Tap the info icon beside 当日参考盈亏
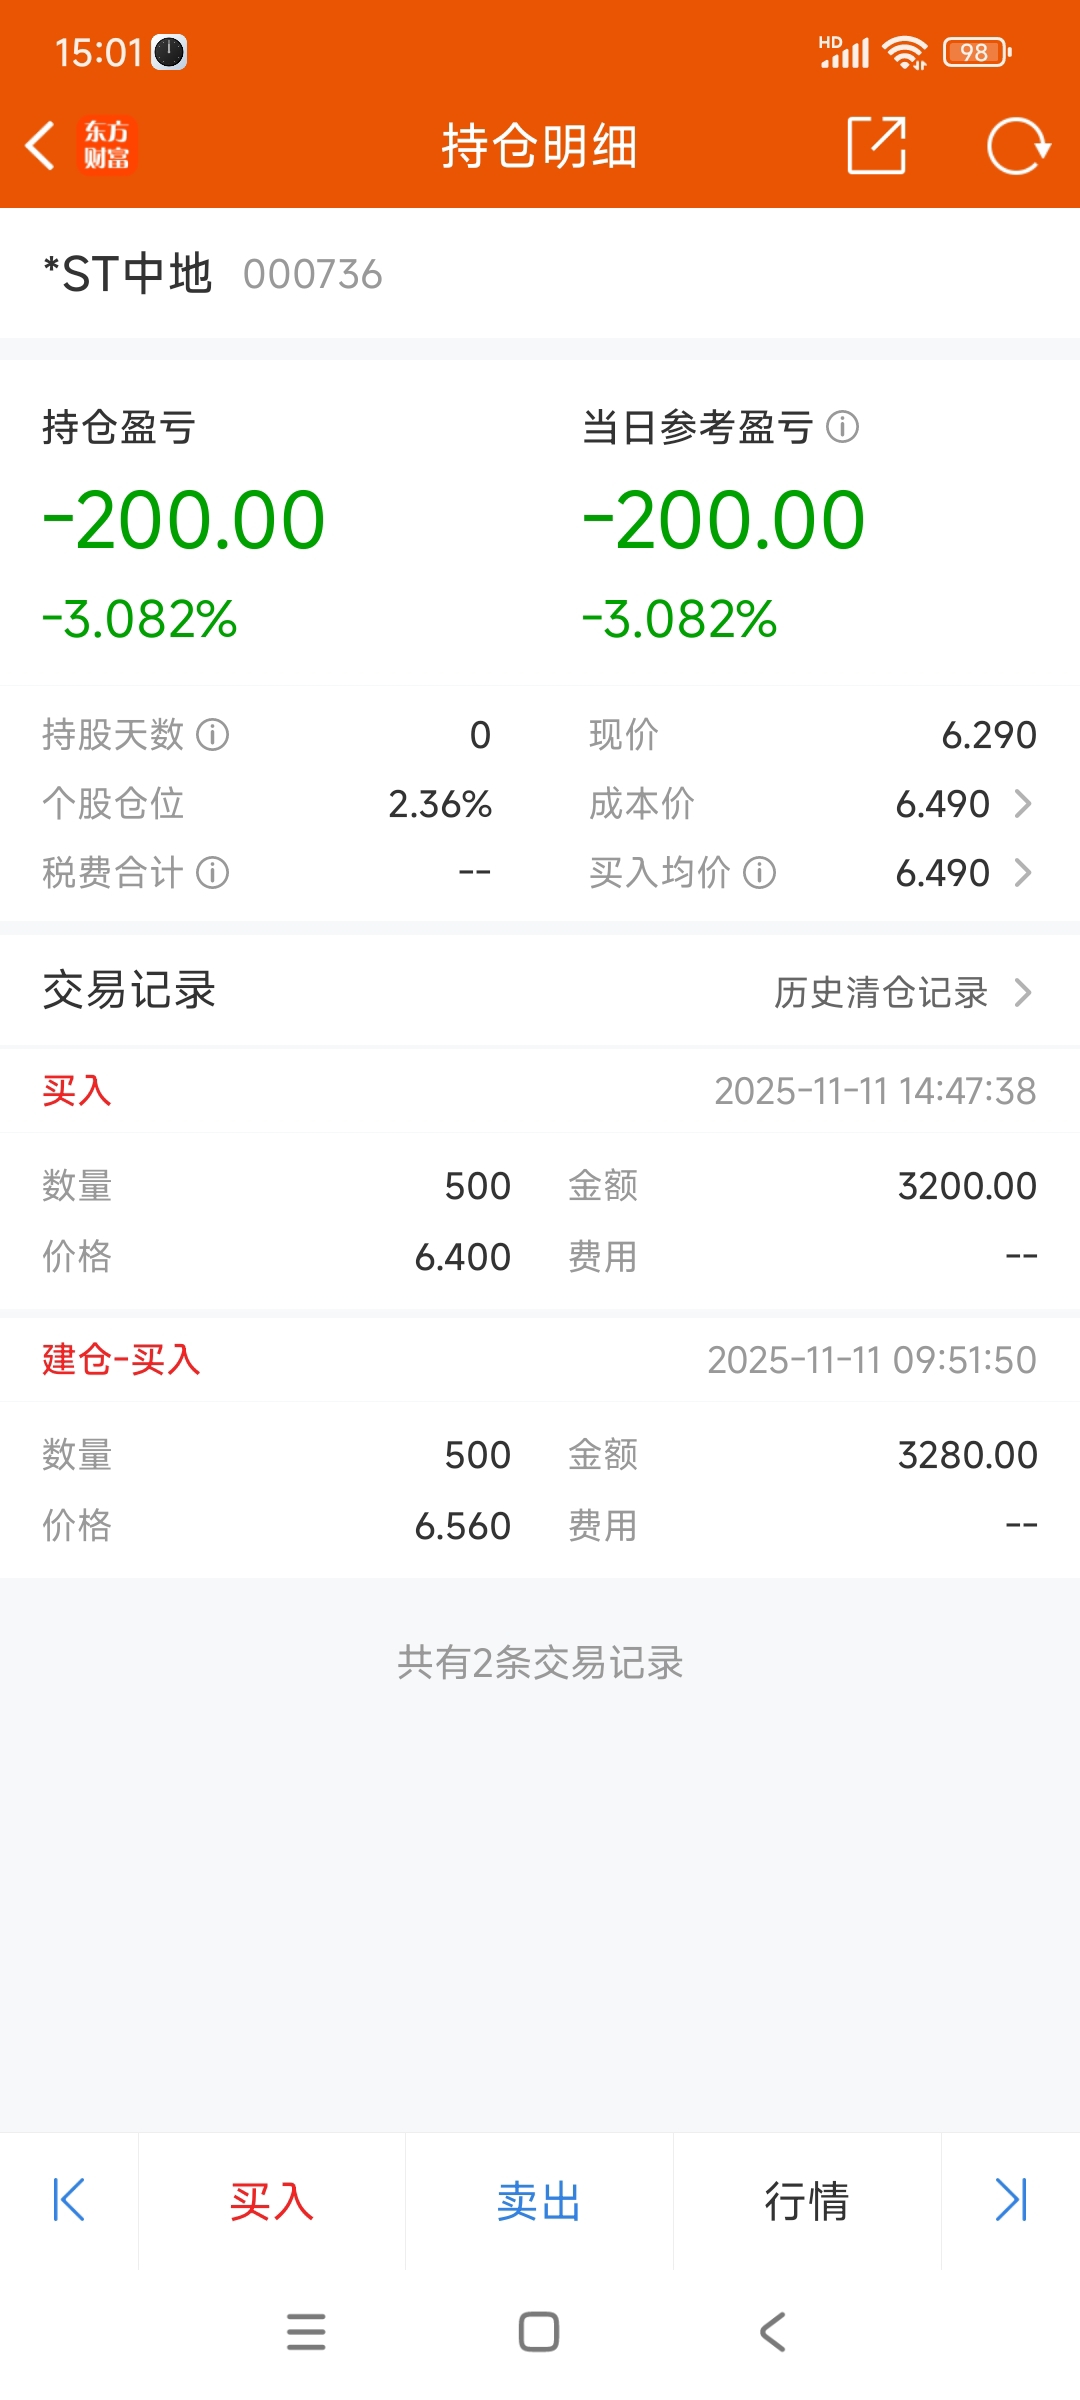 843,428
